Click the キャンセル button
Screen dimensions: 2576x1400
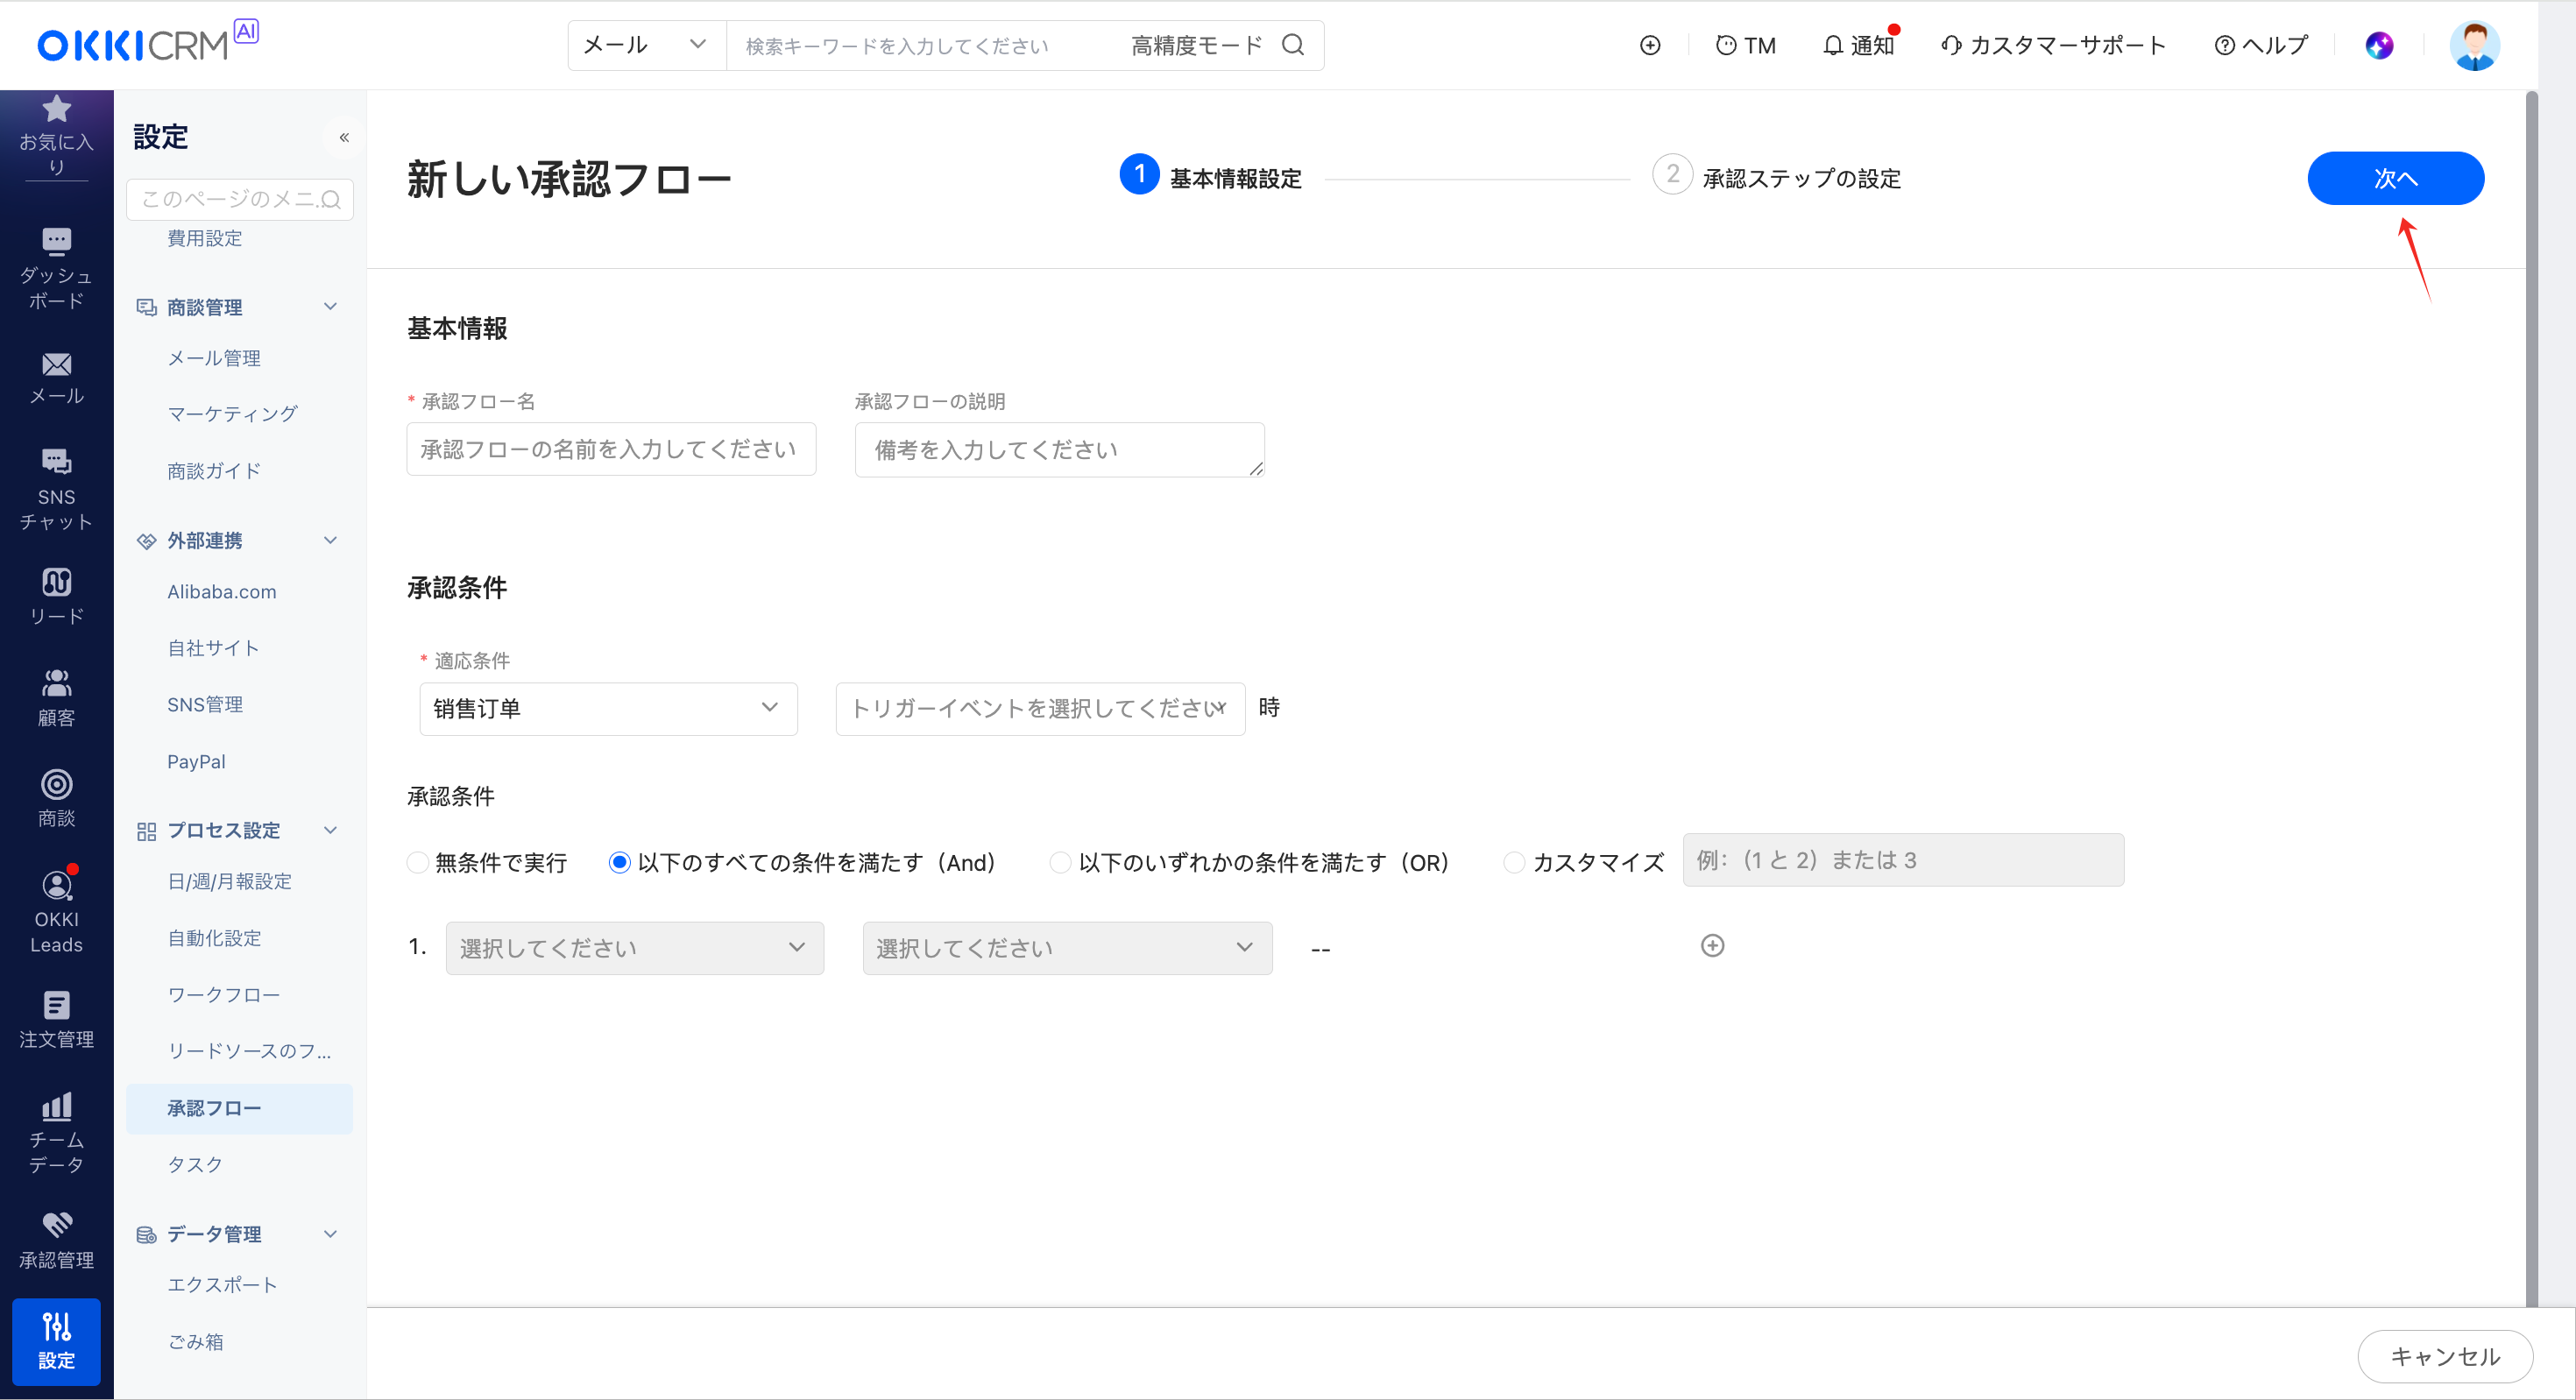tap(2445, 1357)
